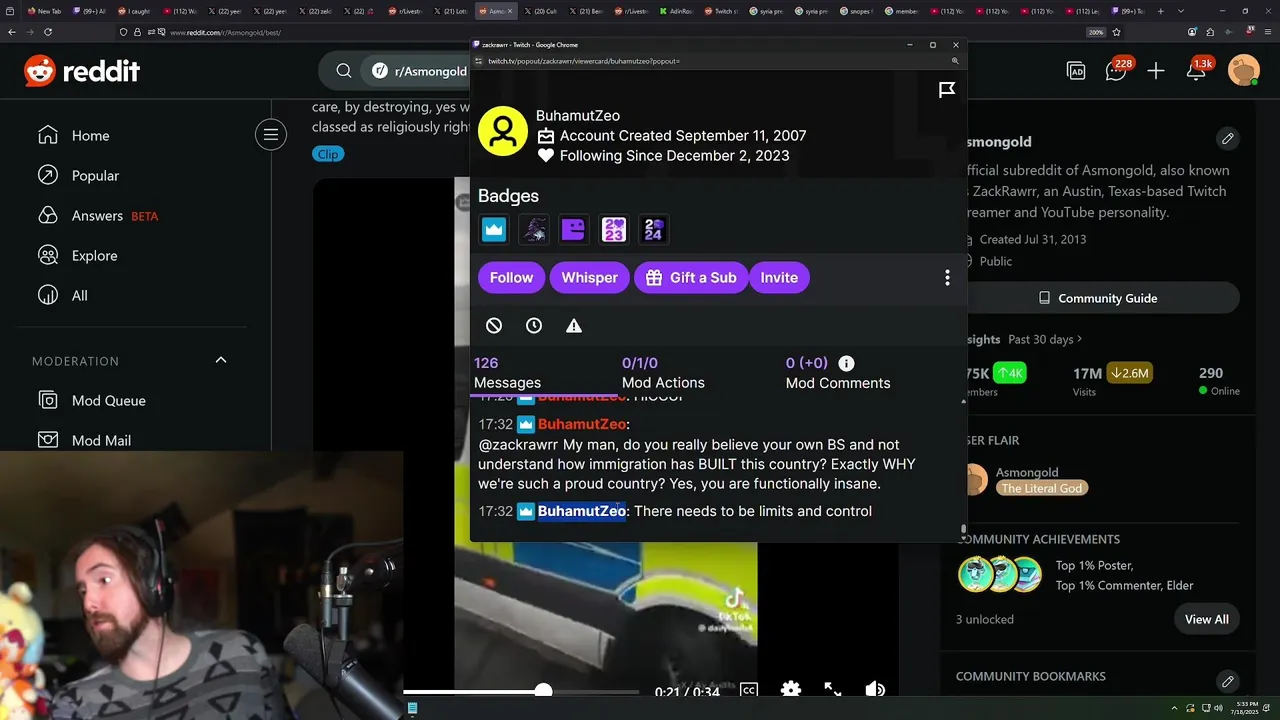Click View All community achievements
Viewport: 1280px width, 720px height.
point(1207,619)
